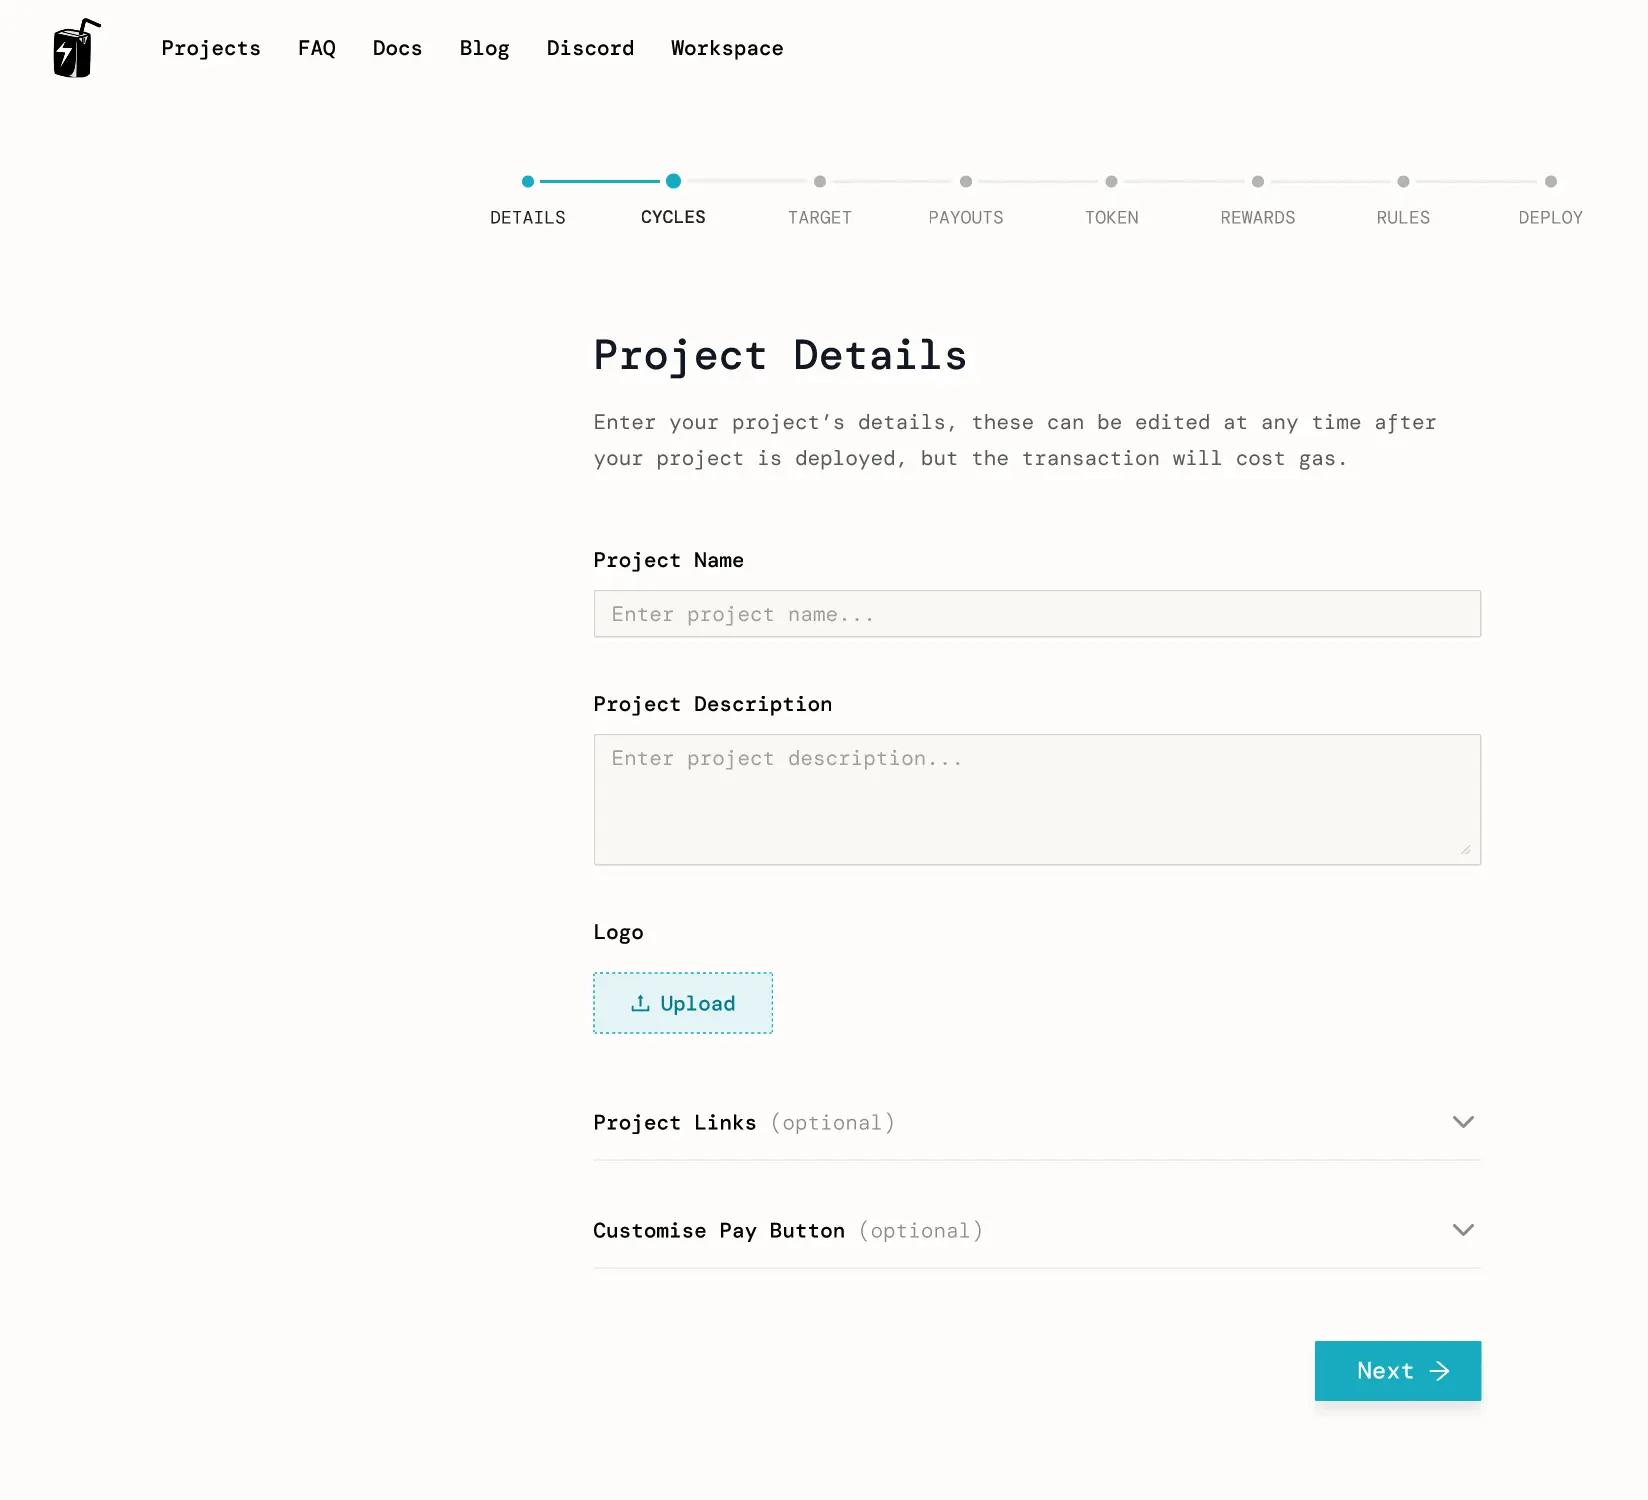Select the DEPLOY step dot
This screenshot has width=1648, height=1500.
[x=1551, y=182]
